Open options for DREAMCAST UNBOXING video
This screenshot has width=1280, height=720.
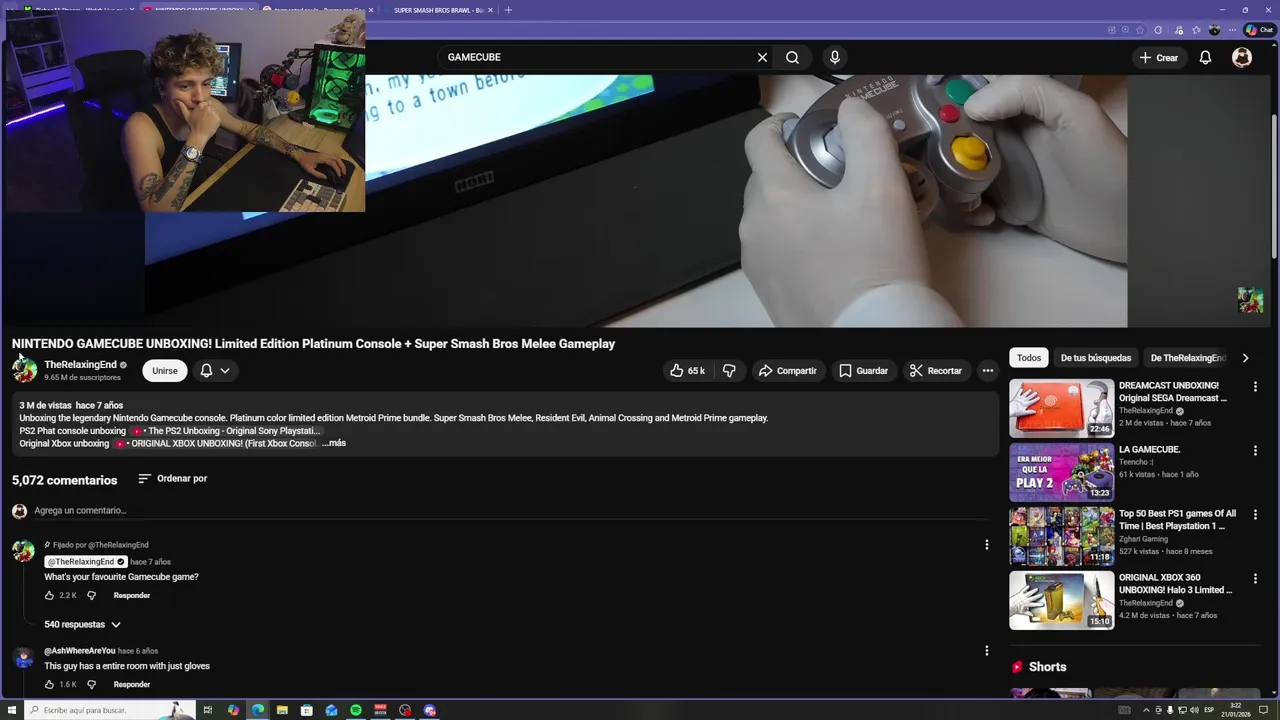[1255, 386]
